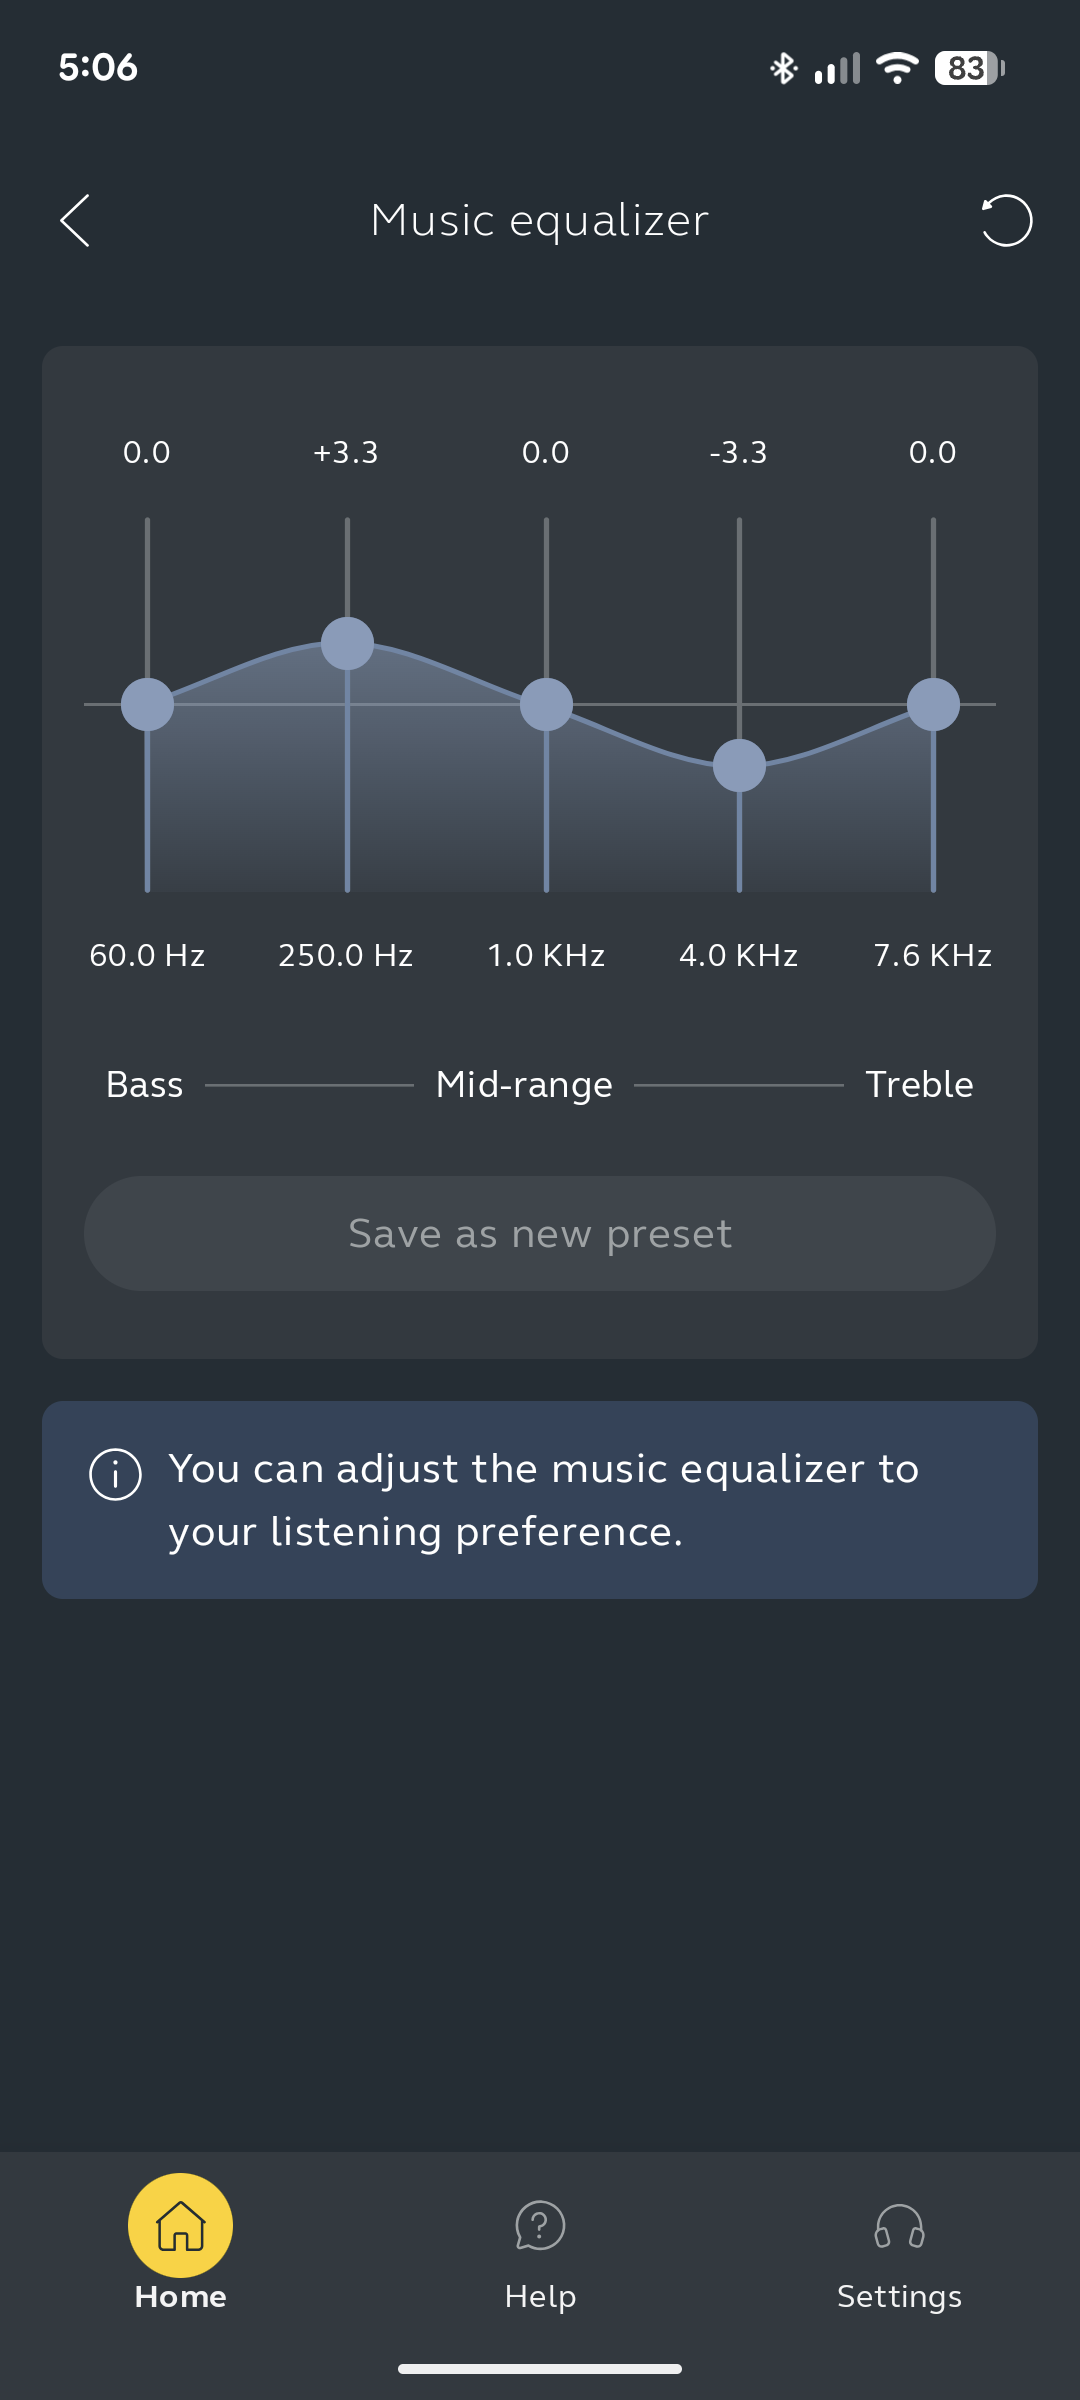Screen dimensions: 1080x2400
Task: Reset the equalizer with the circular arrow
Action: point(1006,220)
